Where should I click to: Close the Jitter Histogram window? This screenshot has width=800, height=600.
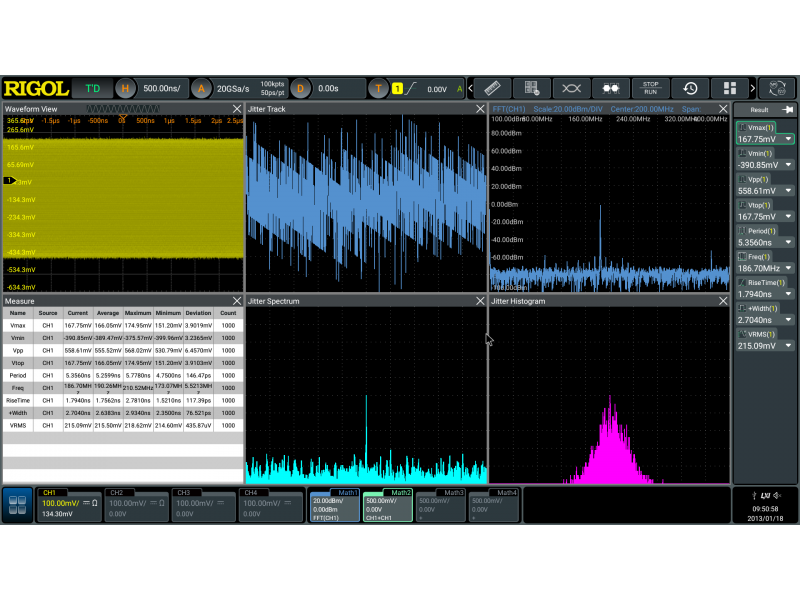pyautogui.click(x=723, y=300)
